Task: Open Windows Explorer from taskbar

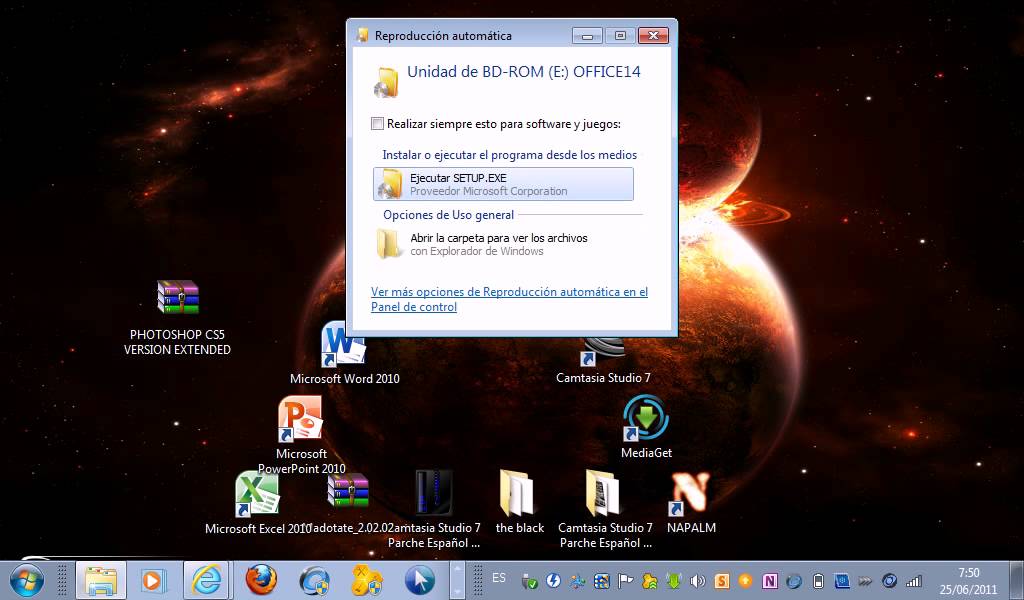Action: pos(101,580)
